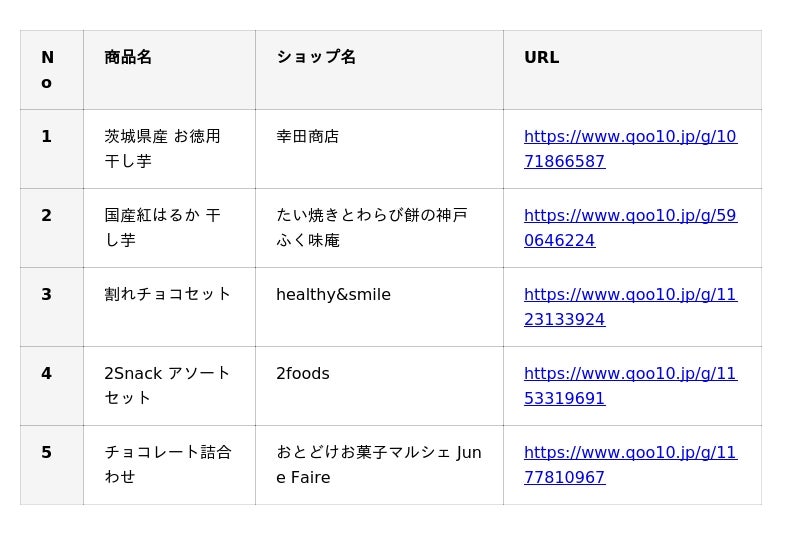Select the 国産紅はるか 干し芋 cell
This screenshot has height=535, width=800.
(x=163, y=227)
